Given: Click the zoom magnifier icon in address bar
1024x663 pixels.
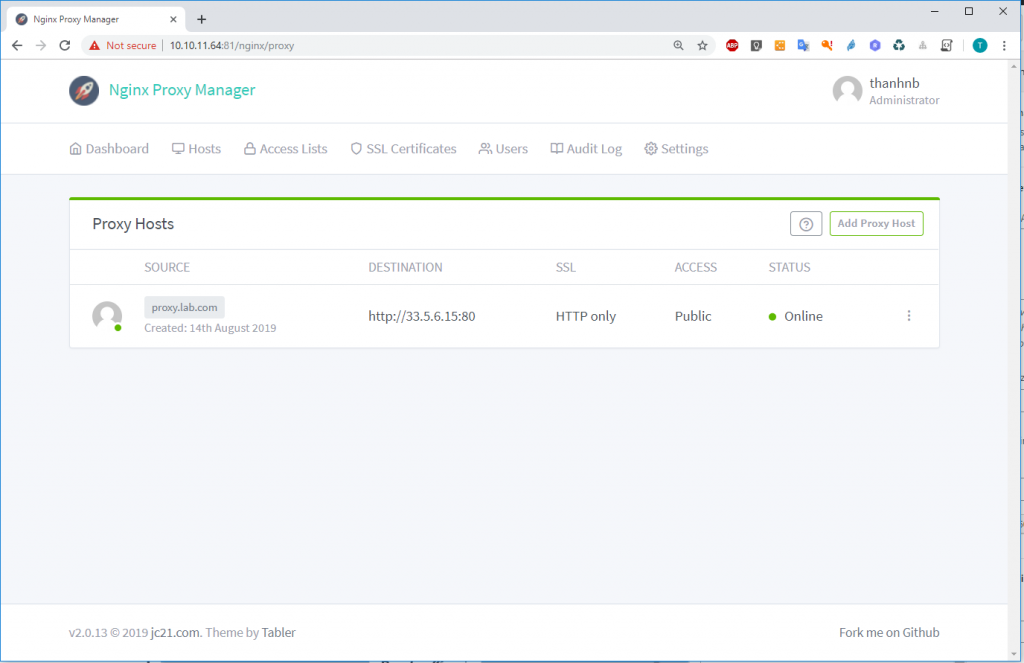Looking at the screenshot, I should point(679,45).
